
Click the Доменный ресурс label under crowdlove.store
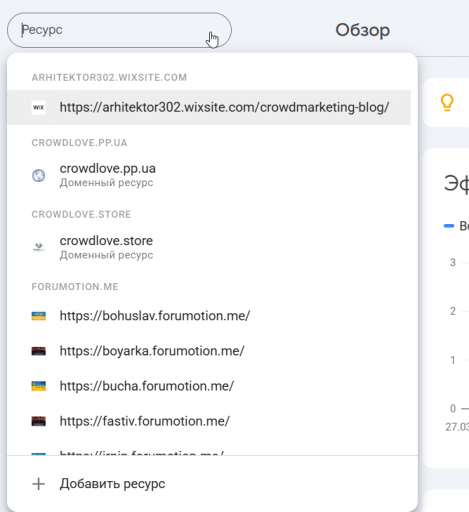point(106,255)
